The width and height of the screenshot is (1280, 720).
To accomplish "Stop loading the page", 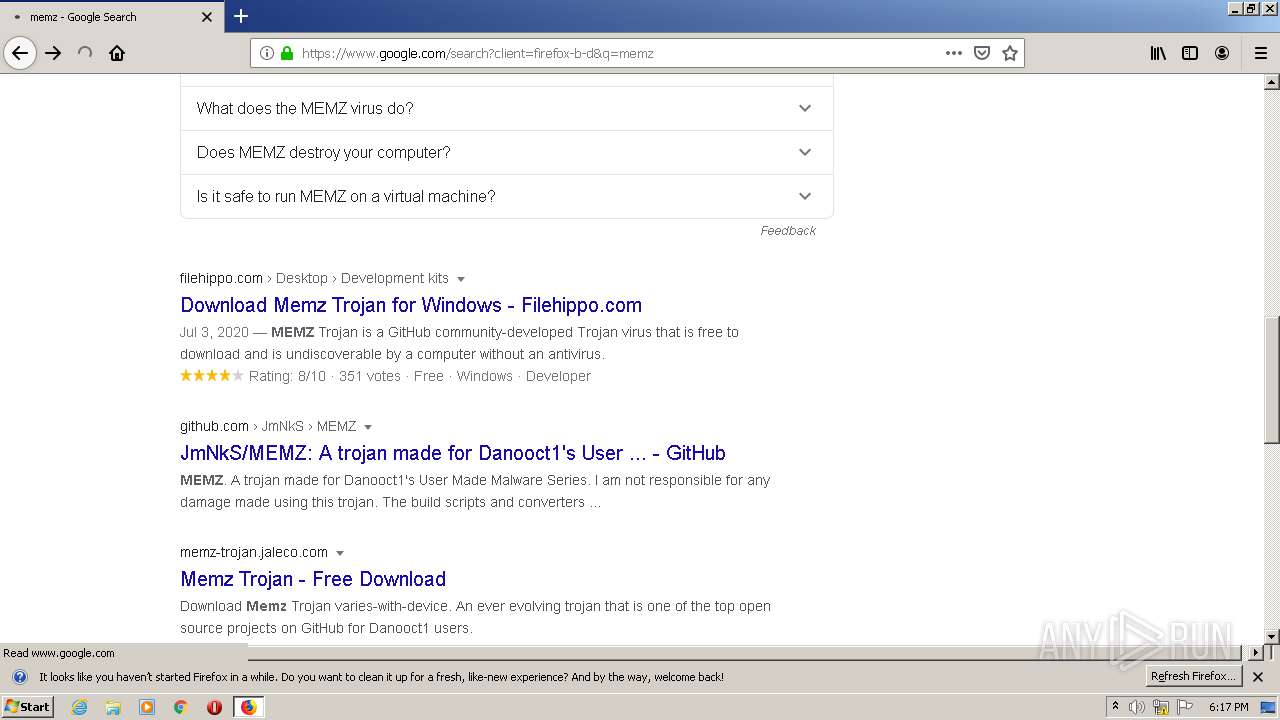I will point(85,53).
